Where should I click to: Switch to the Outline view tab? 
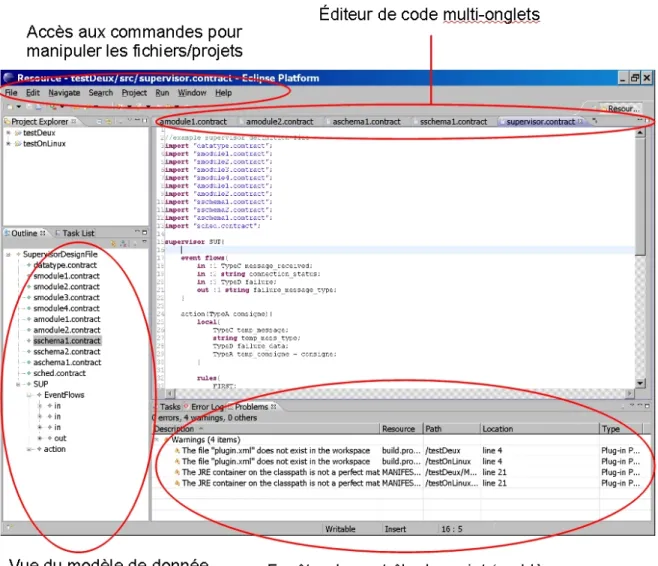tap(24, 233)
